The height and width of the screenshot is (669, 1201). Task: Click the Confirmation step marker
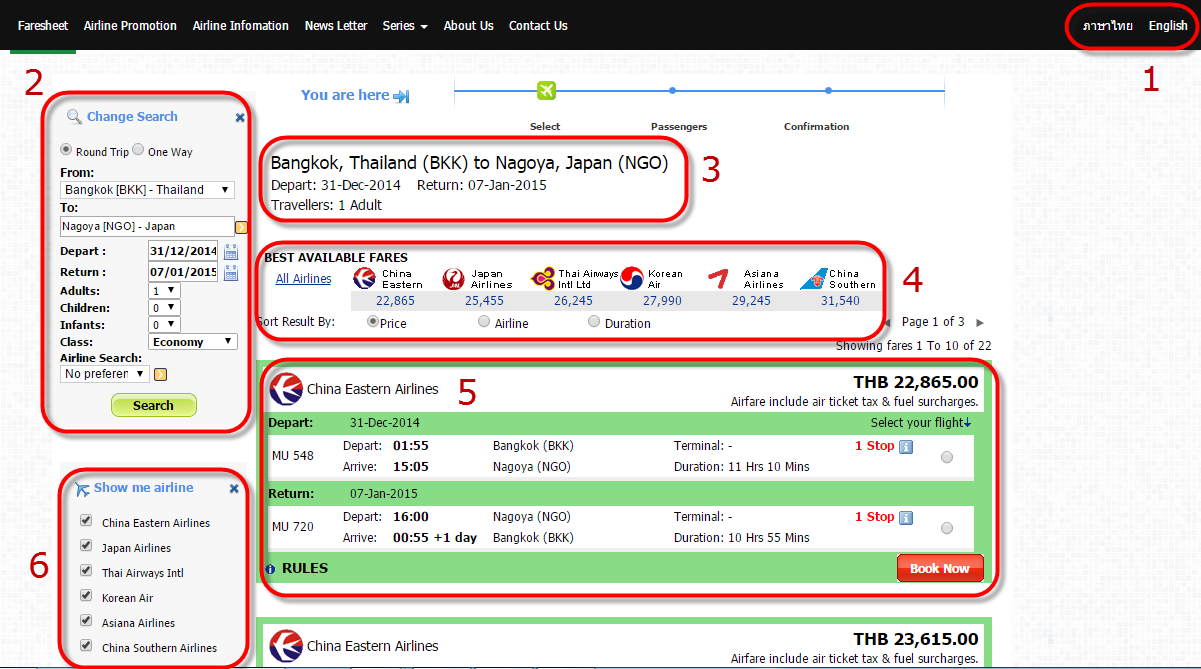click(828, 91)
